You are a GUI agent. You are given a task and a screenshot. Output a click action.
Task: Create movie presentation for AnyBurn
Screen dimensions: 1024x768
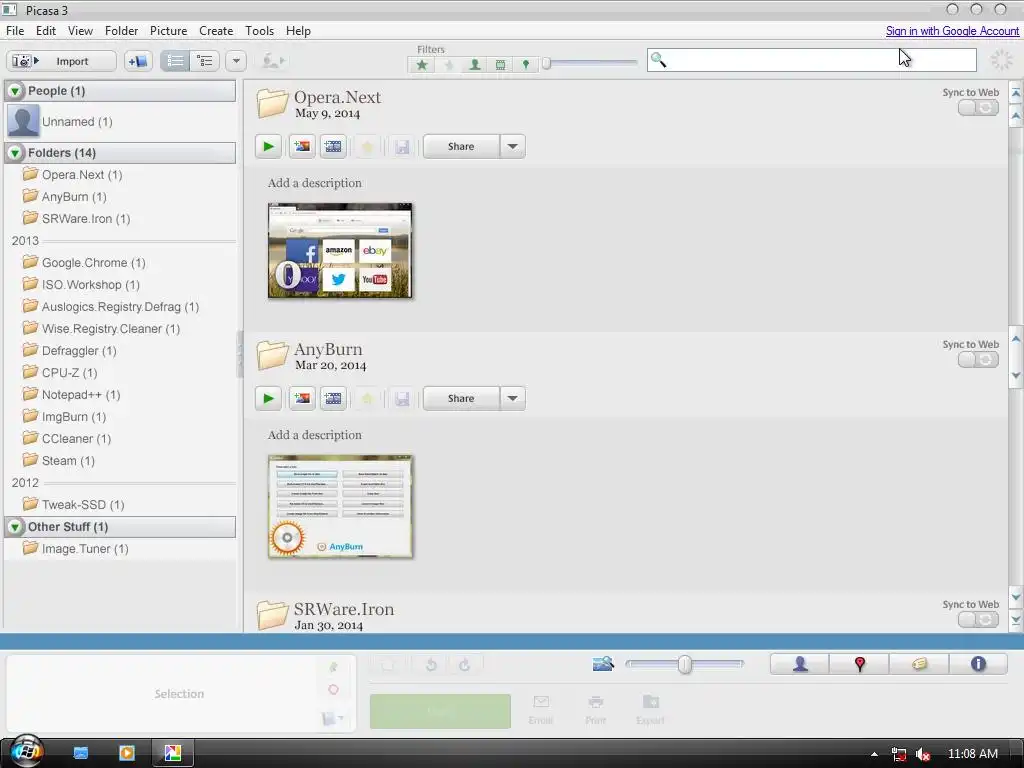[x=333, y=398]
